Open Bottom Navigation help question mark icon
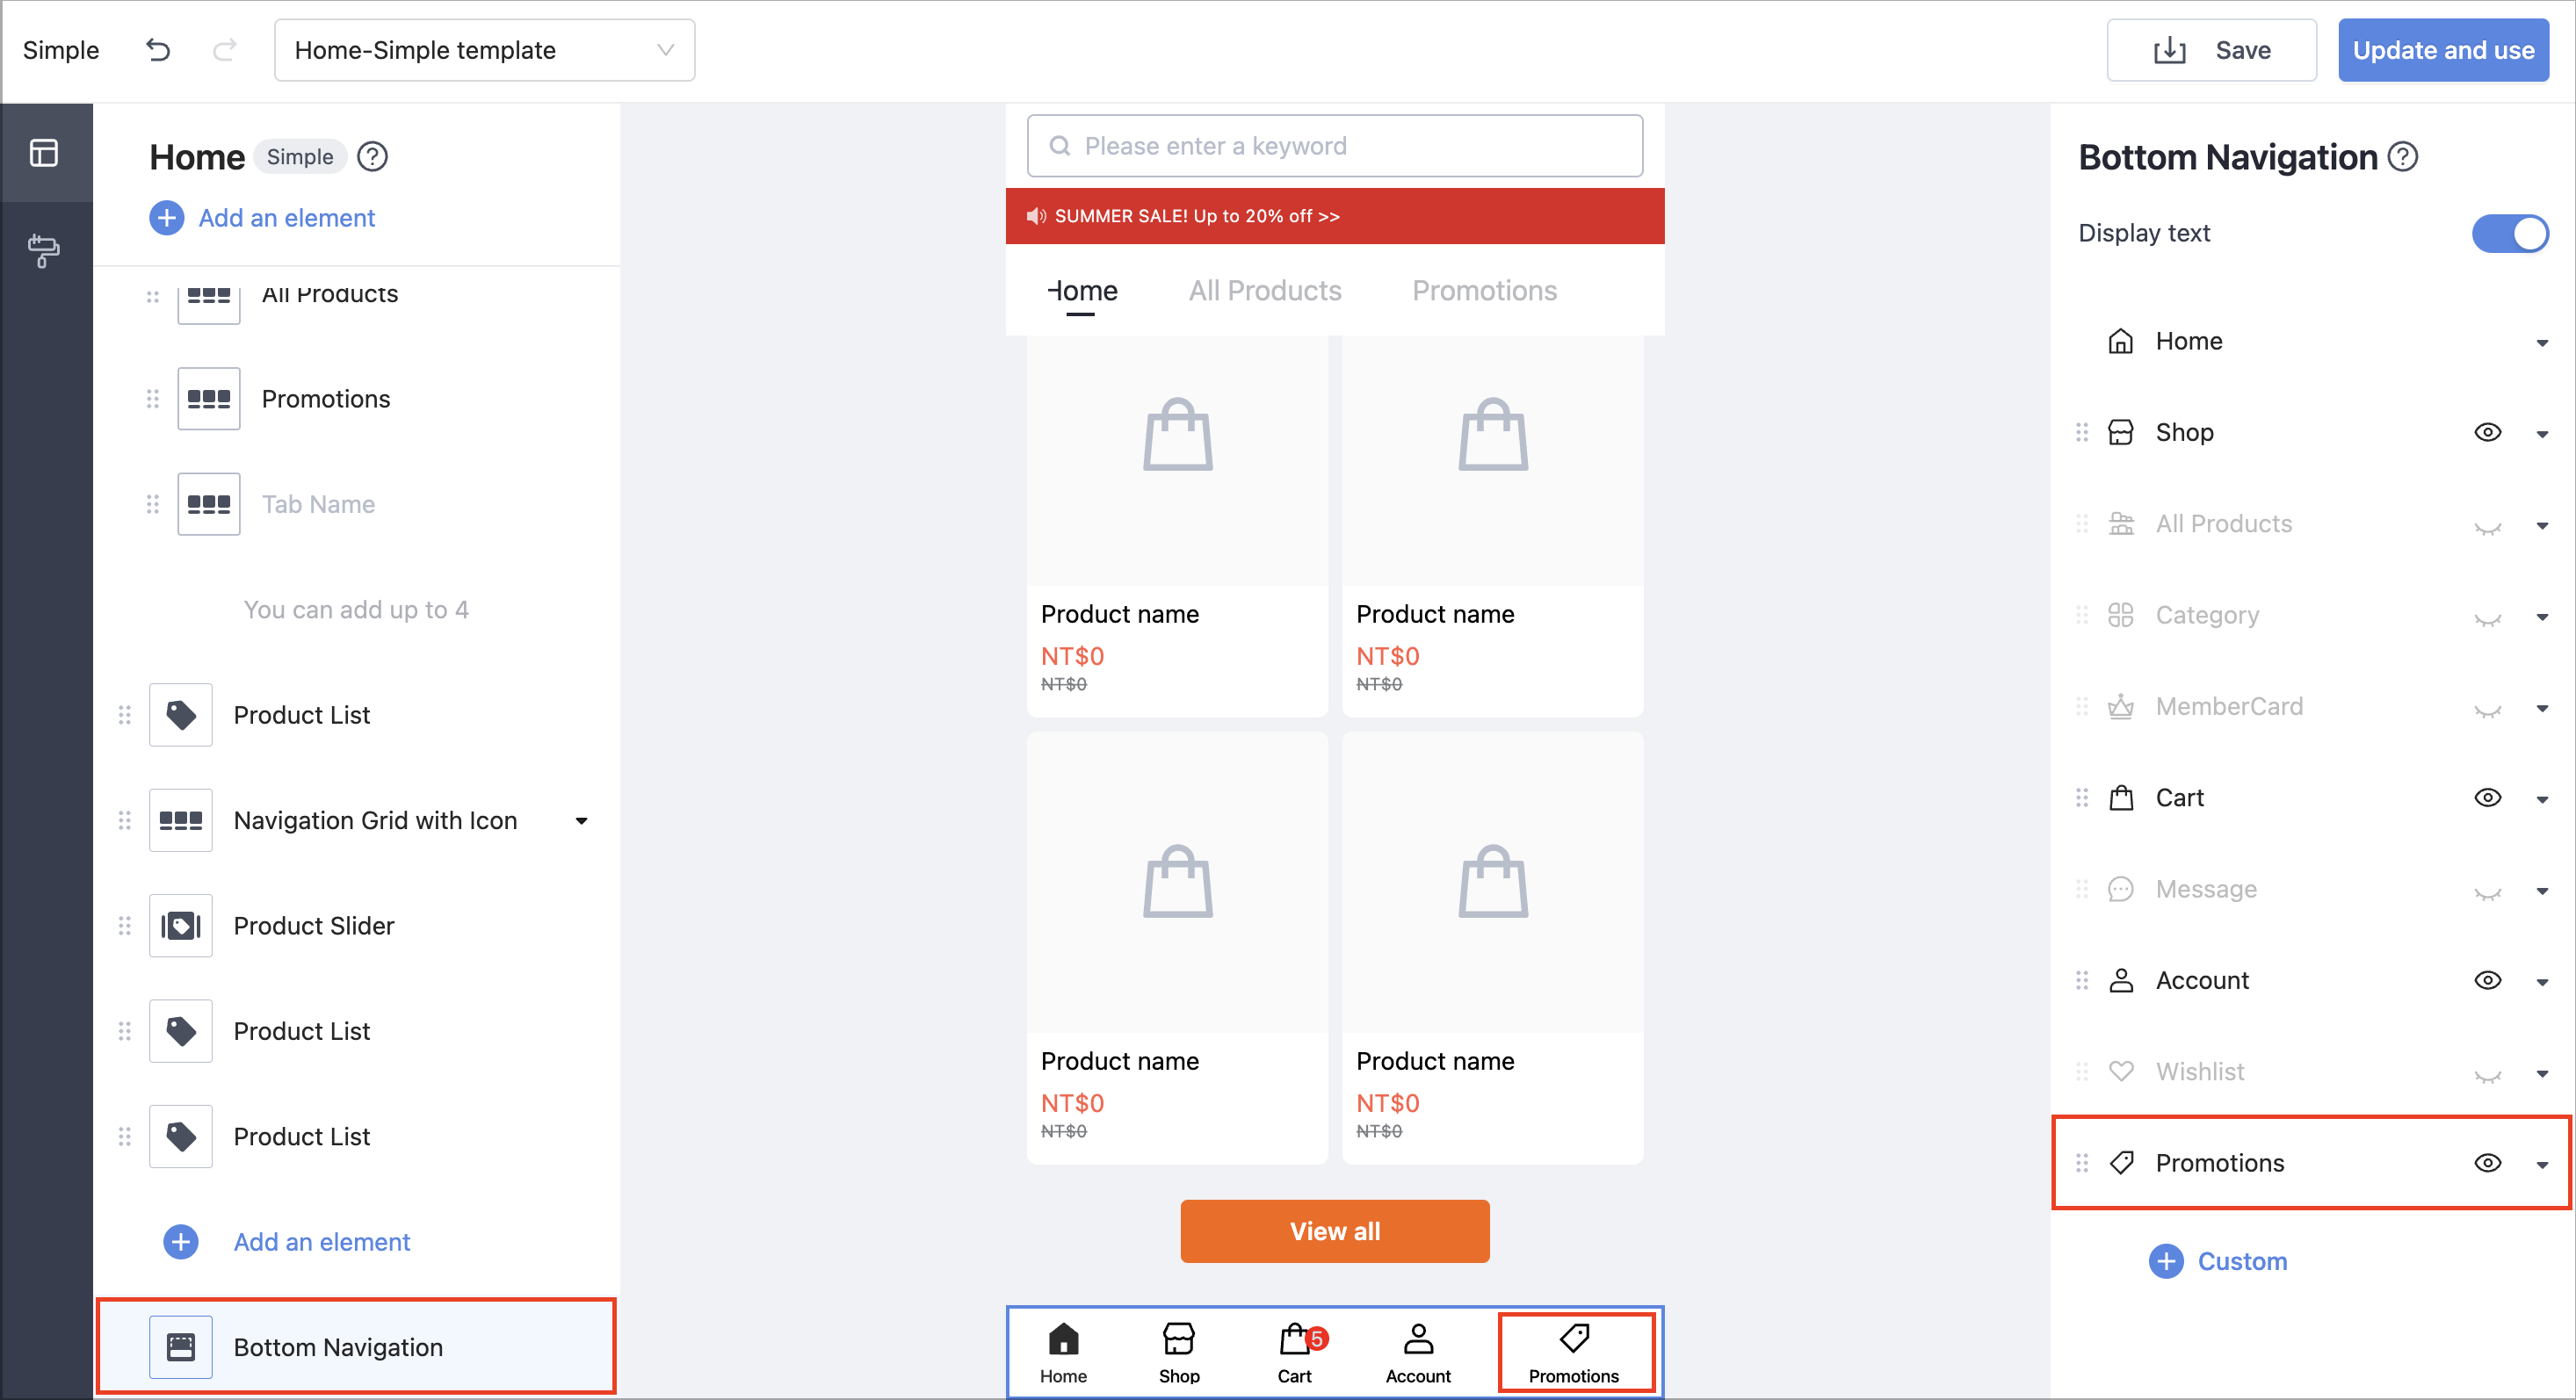 (x=2403, y=157)
